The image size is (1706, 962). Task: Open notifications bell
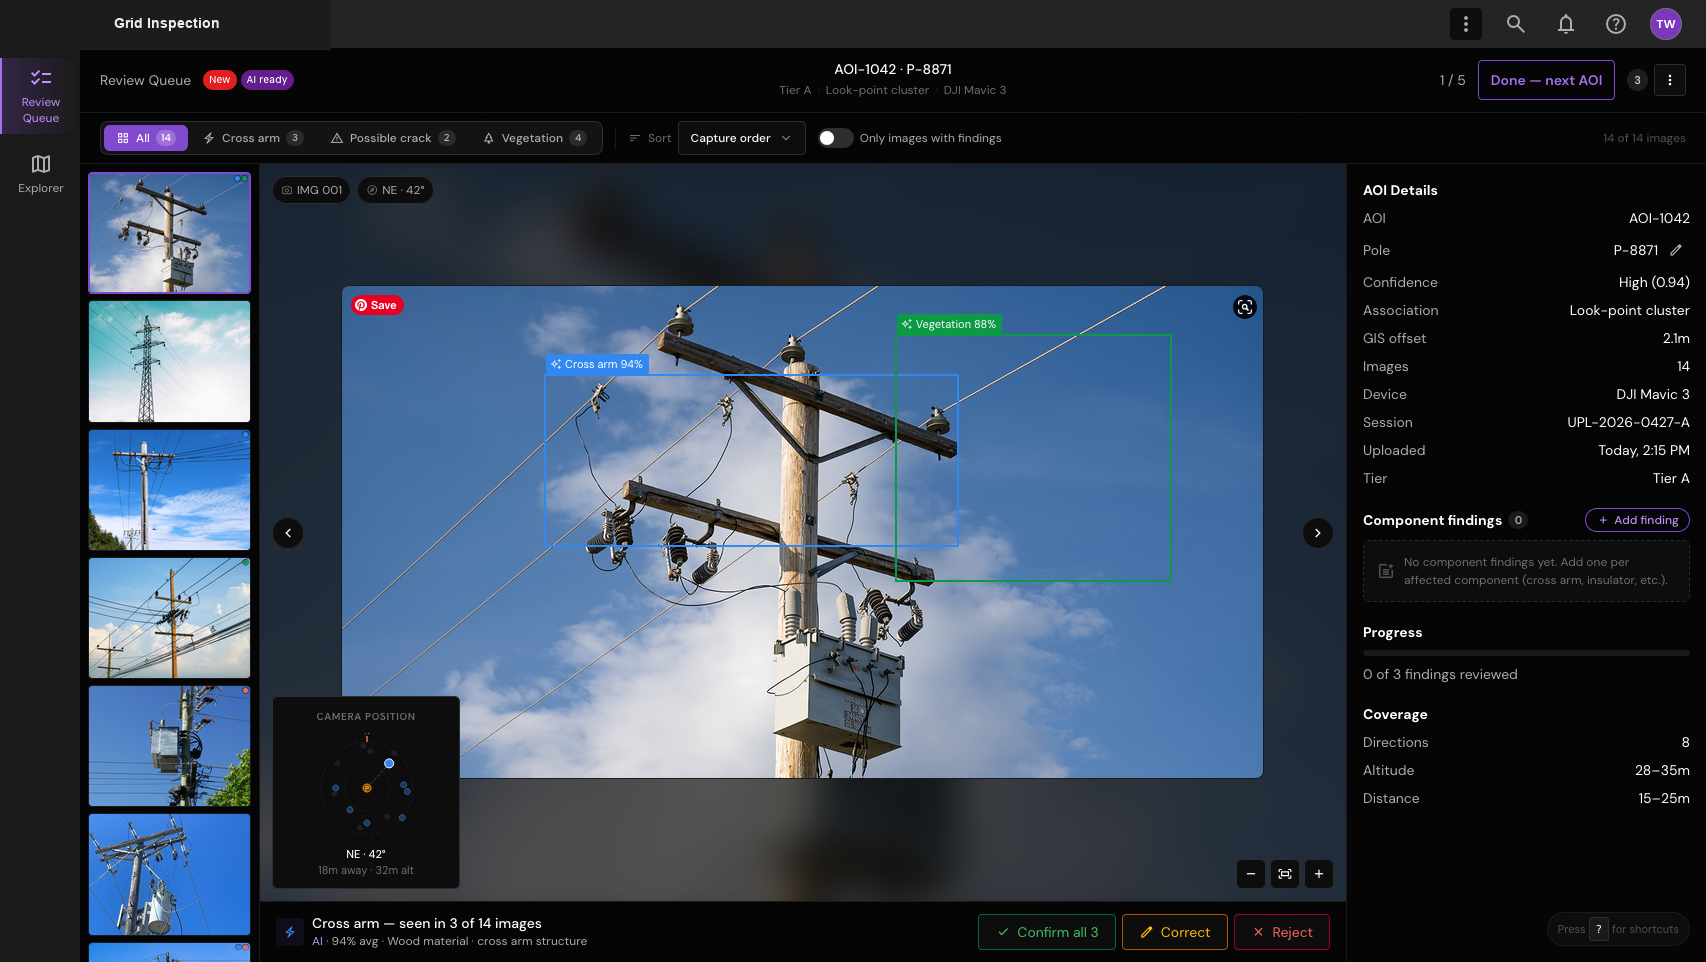tap(1565, 24)
